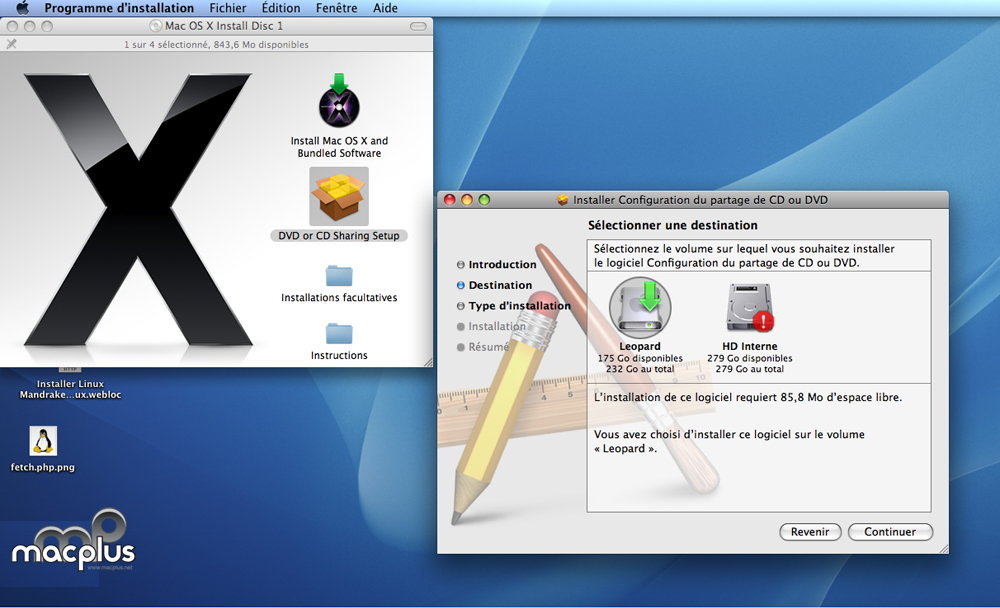Open the Édition menu
This screenshot has height=608, width=1000.
280,8
